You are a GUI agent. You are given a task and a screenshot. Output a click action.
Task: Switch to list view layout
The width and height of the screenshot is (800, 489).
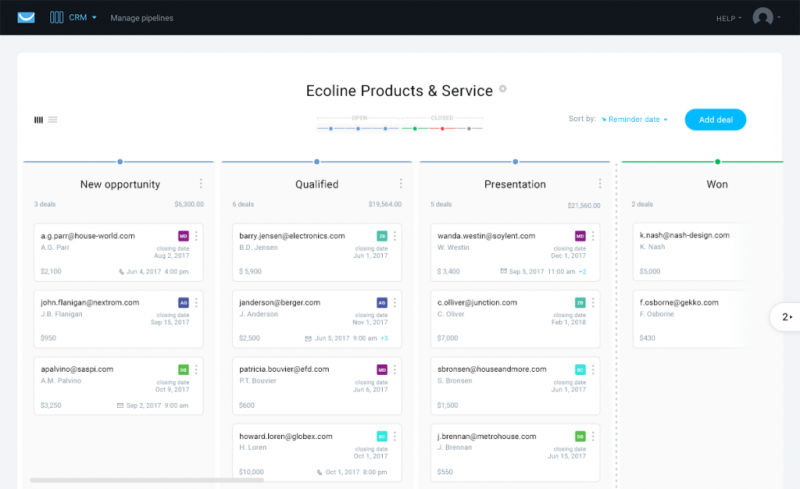pos(53,120)
